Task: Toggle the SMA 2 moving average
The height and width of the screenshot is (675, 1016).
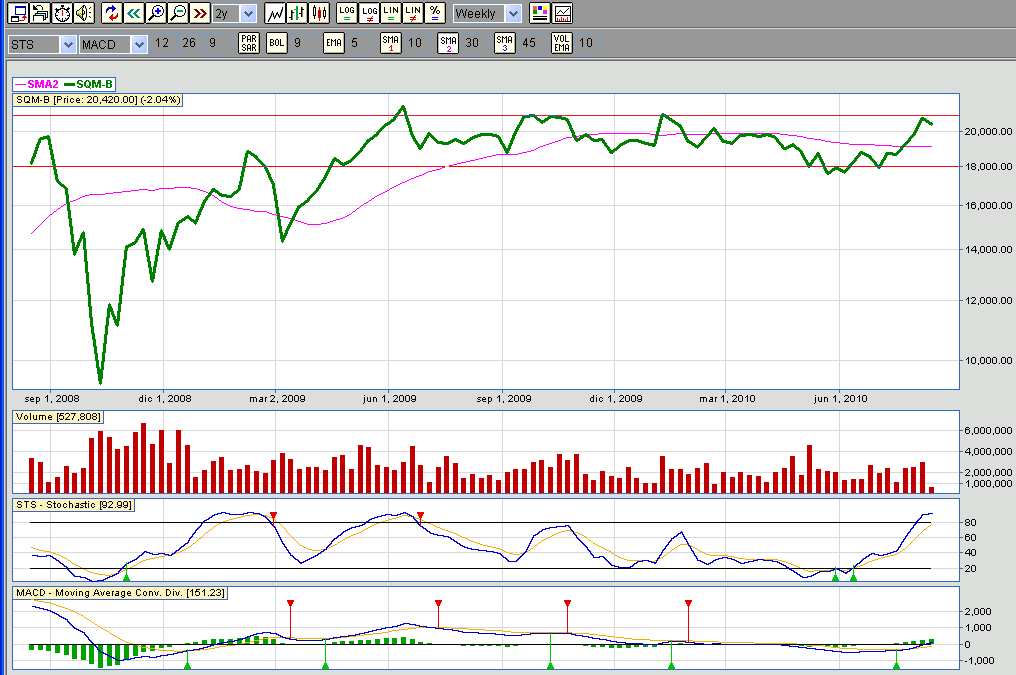Action: point(448,44)
